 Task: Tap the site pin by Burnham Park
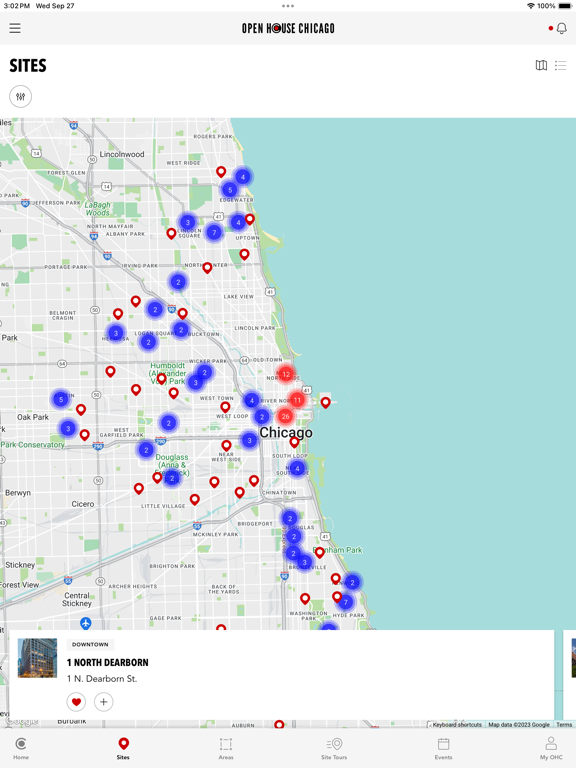[319, 553]
